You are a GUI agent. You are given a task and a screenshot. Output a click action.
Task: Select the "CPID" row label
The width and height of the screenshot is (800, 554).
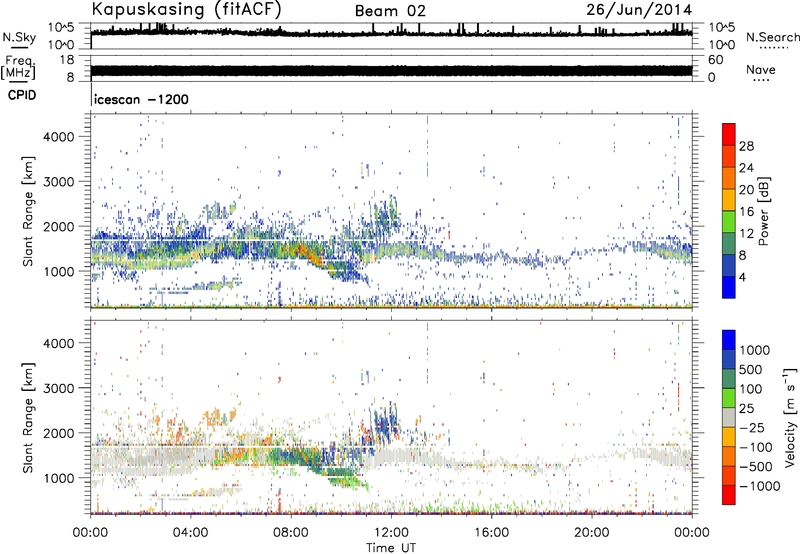click(22, 95)
